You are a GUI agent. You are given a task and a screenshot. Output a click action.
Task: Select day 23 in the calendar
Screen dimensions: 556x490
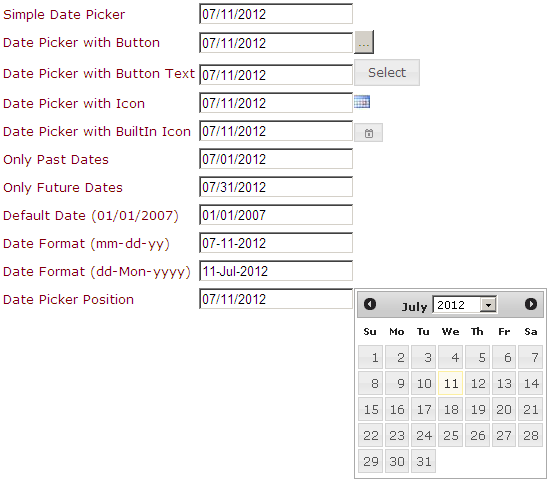click(397, 435)
